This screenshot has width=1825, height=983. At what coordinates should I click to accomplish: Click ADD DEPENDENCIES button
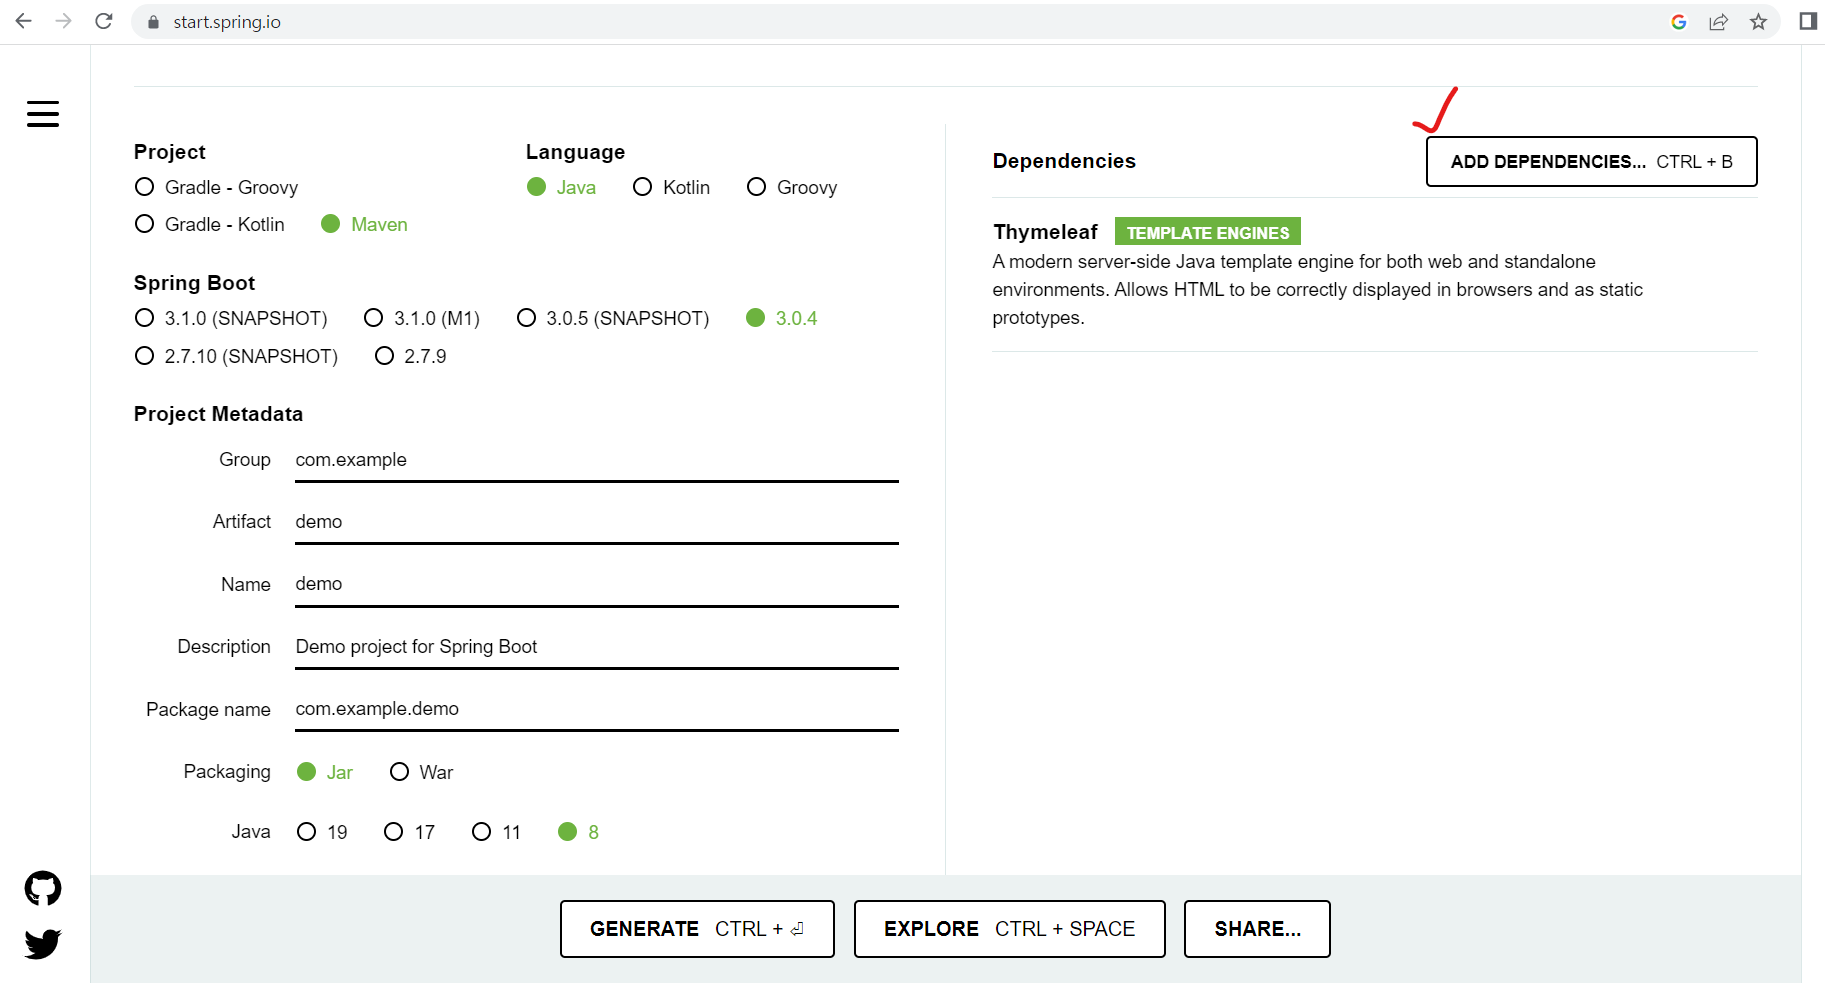(1591, 161)
